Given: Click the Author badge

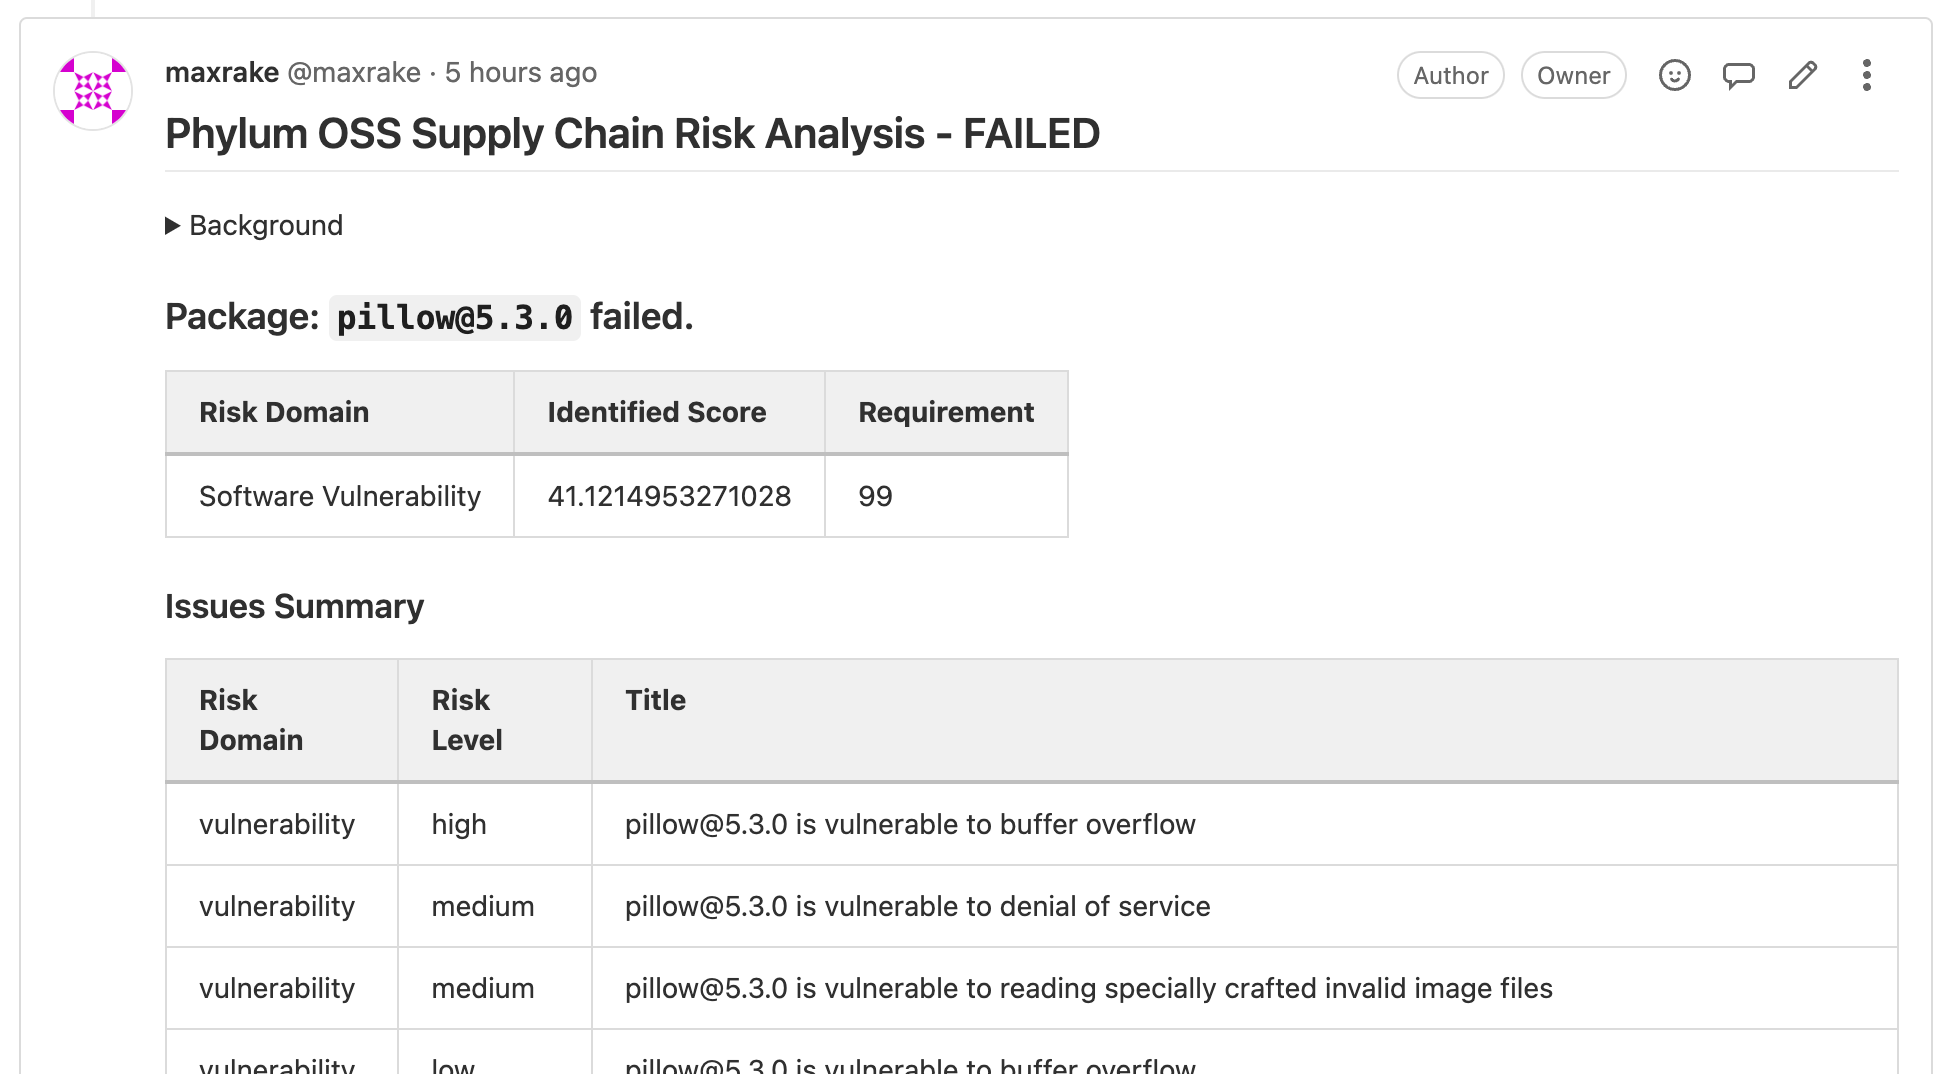Looking at the screenshot, I should 1450,75.
